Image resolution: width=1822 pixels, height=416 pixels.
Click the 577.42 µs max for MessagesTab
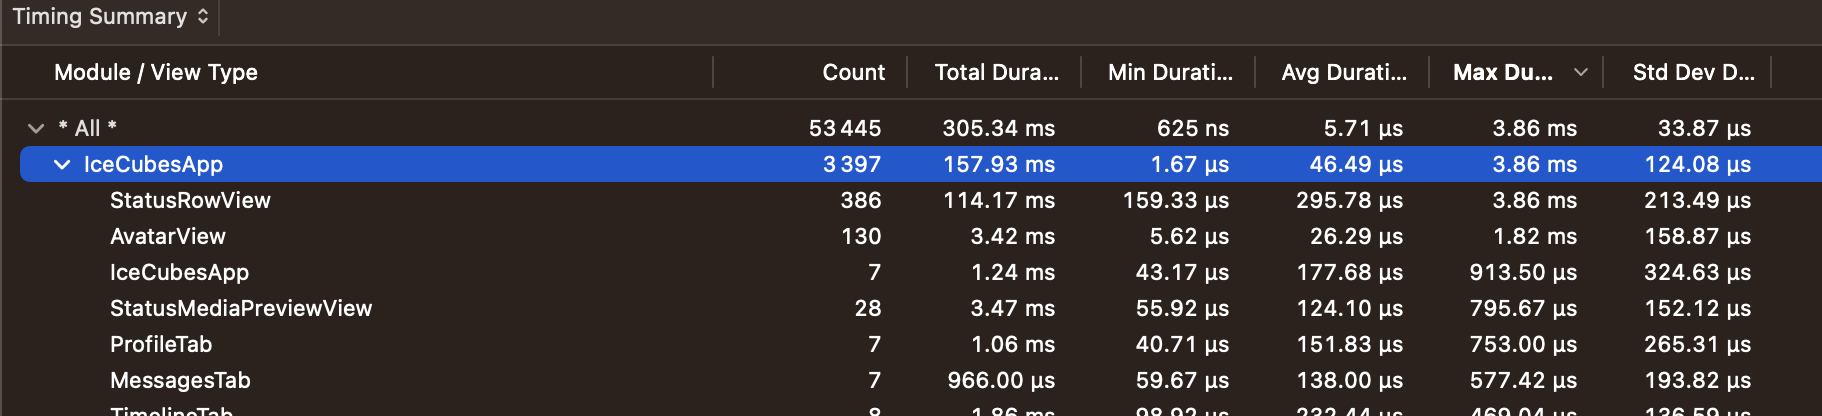tap(1523, 380)
